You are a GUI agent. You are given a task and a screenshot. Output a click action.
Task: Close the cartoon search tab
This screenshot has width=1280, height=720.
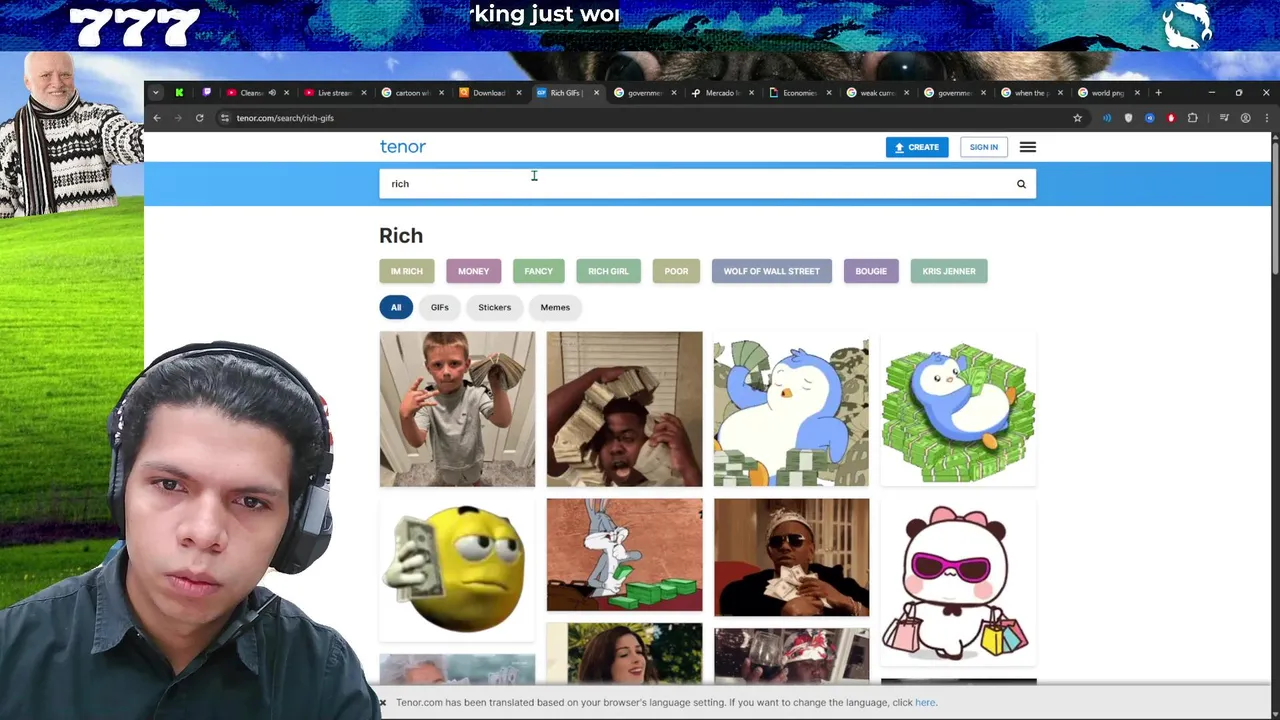(441, 93)
